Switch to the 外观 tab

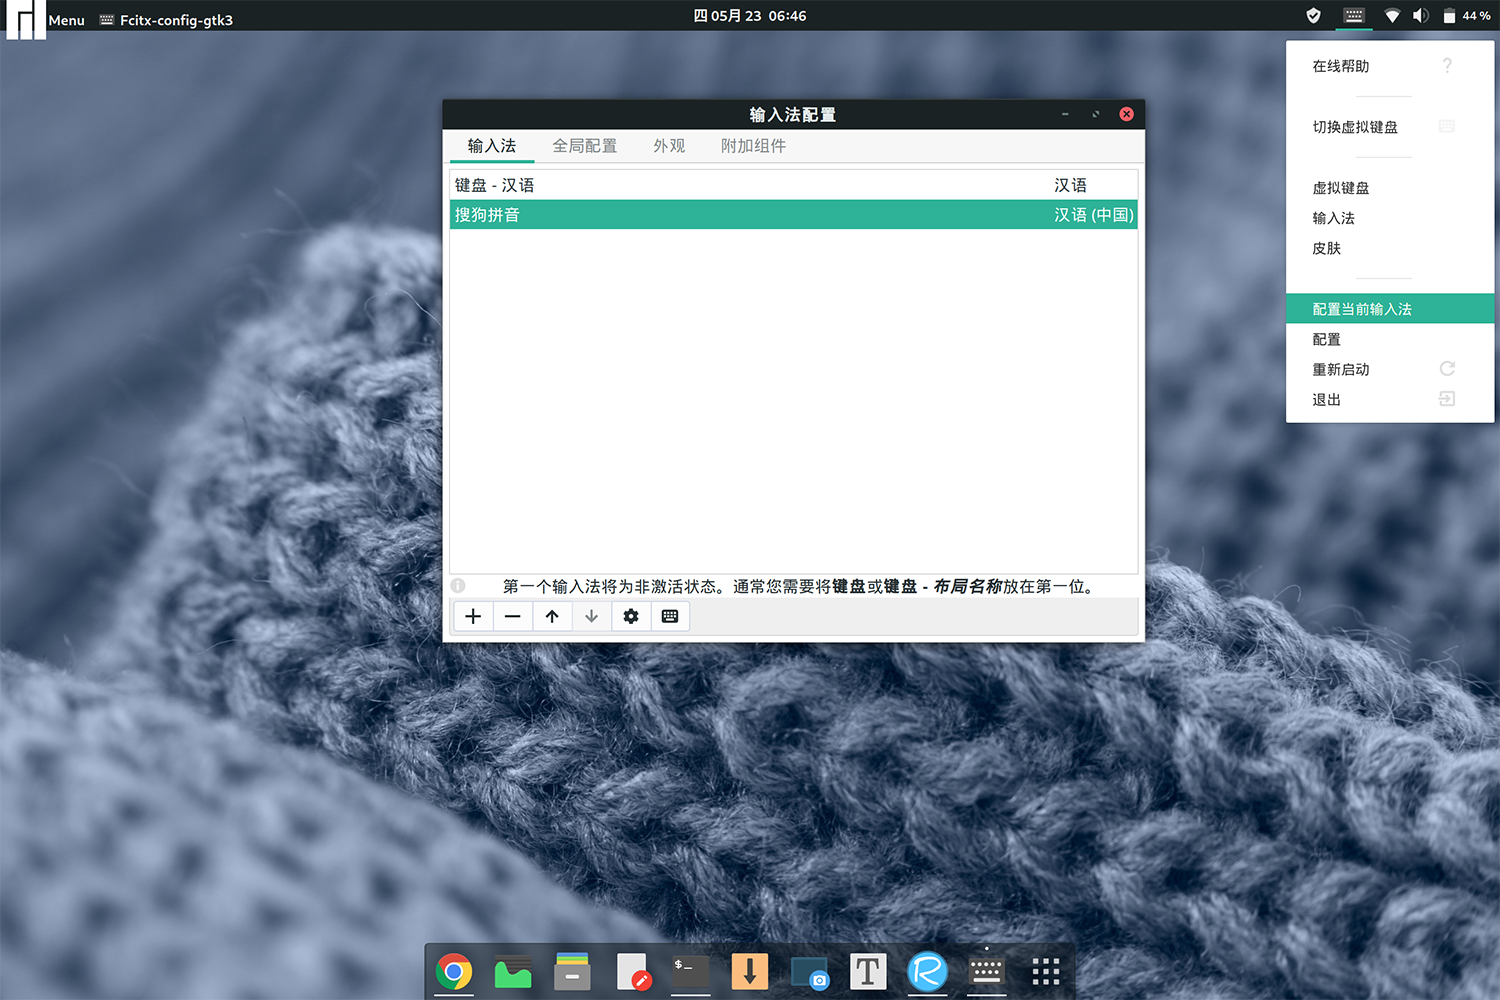tap(669, 146)
